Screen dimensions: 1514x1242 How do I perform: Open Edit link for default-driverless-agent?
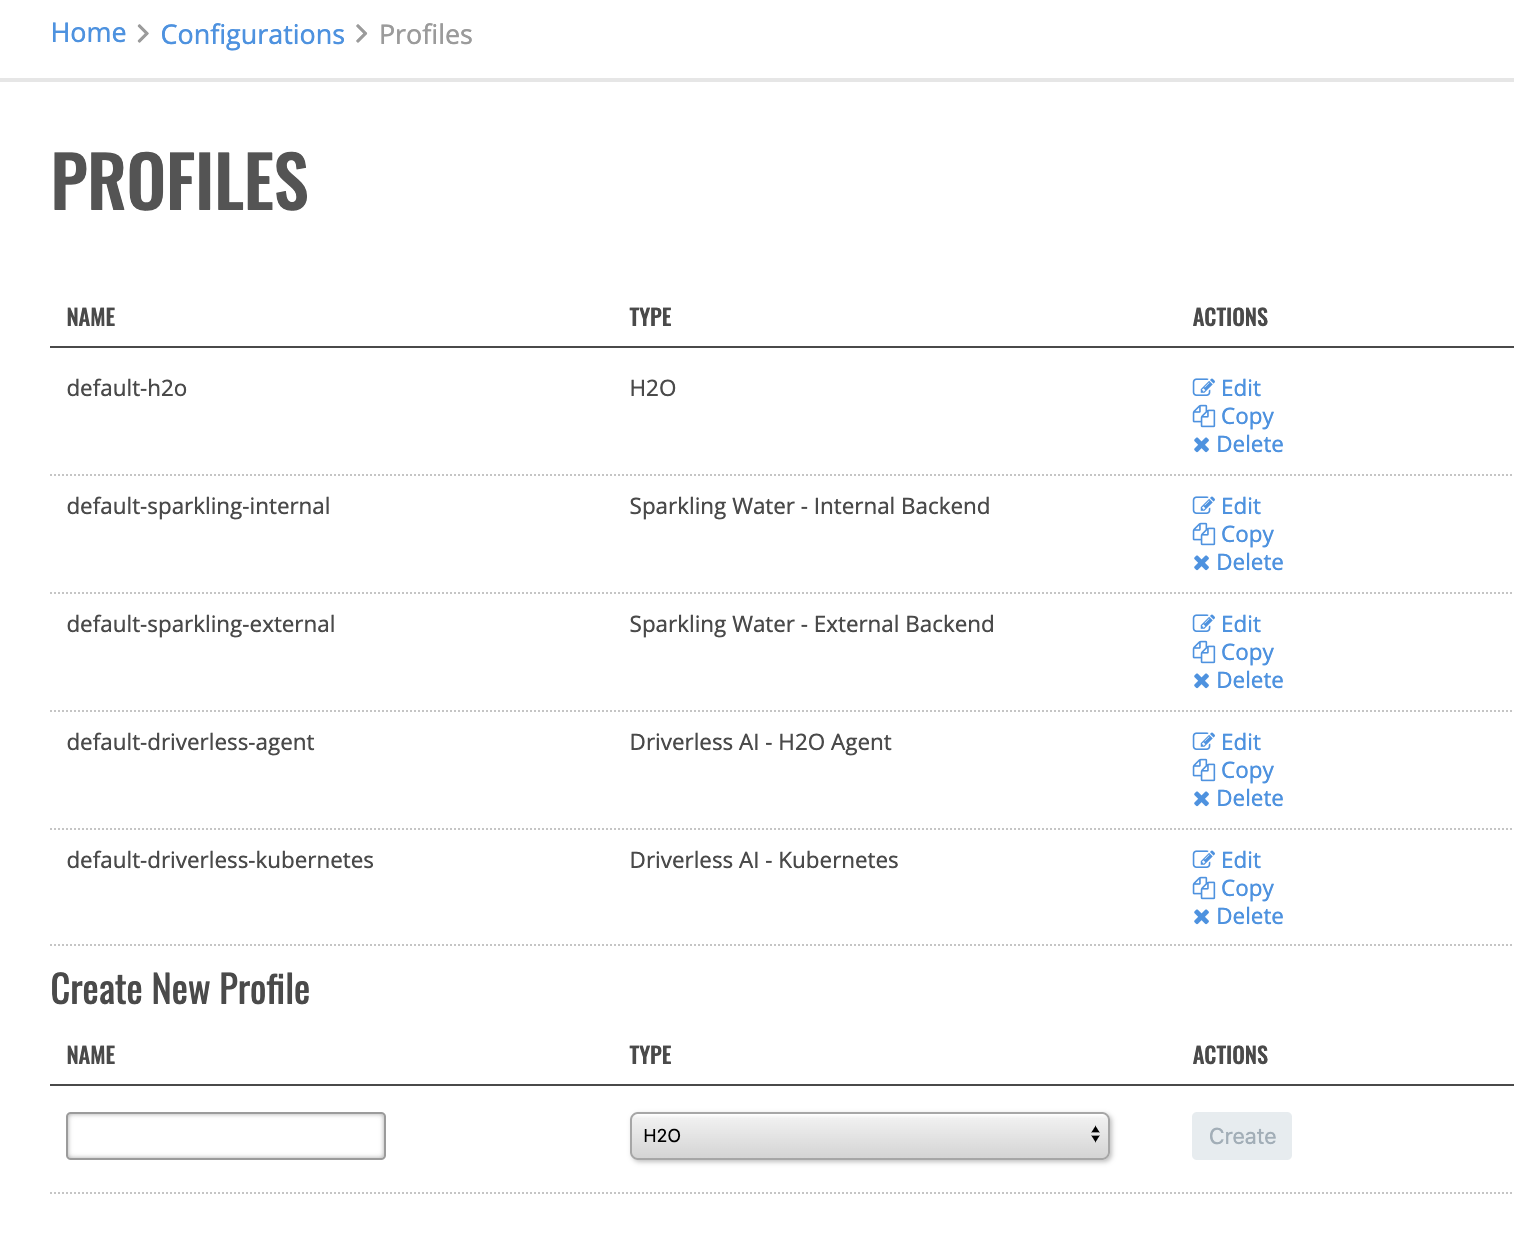click(1240, 742)
